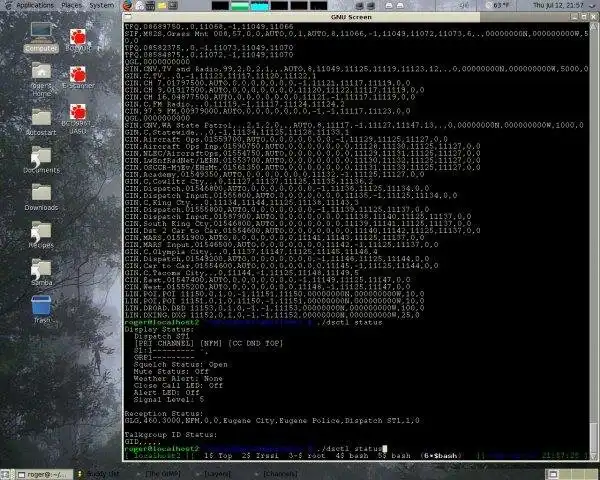Click the 'Mute Status: Off' line
This screenshot has width=600, height=480.
171,371
